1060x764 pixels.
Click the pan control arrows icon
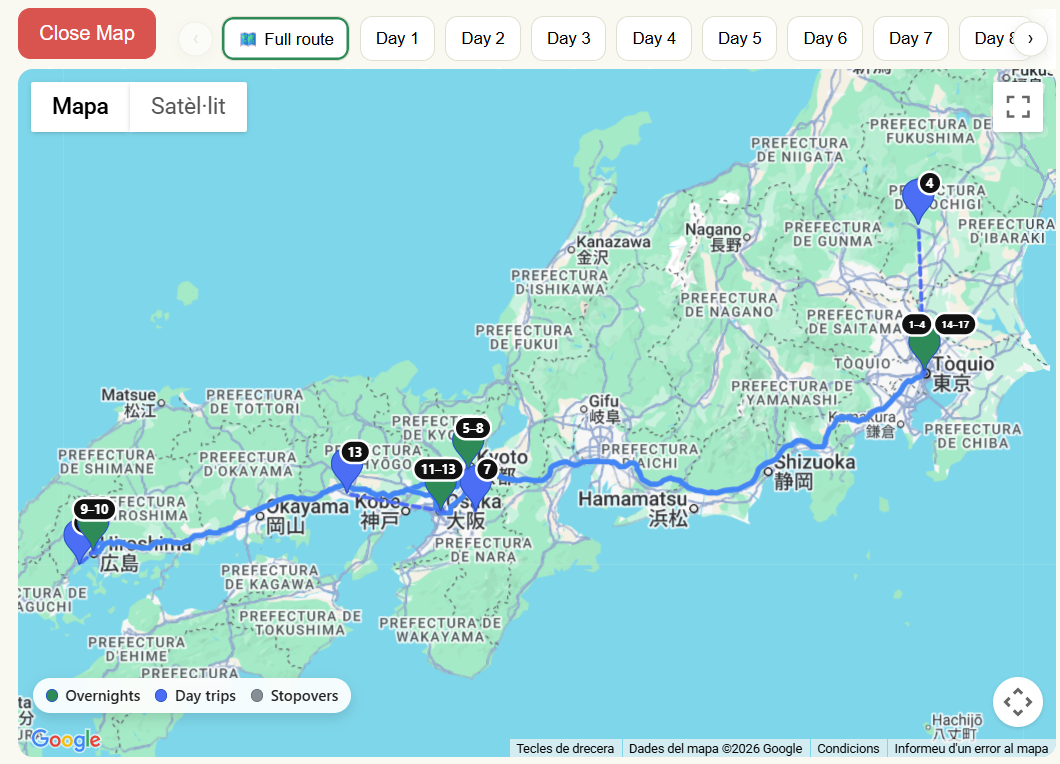pos(1017,702)
